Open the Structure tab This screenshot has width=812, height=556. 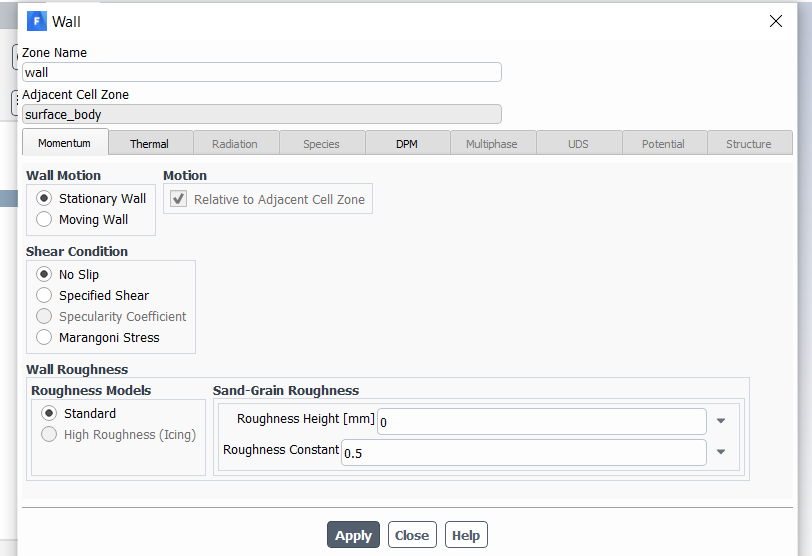tap(750, 143)
